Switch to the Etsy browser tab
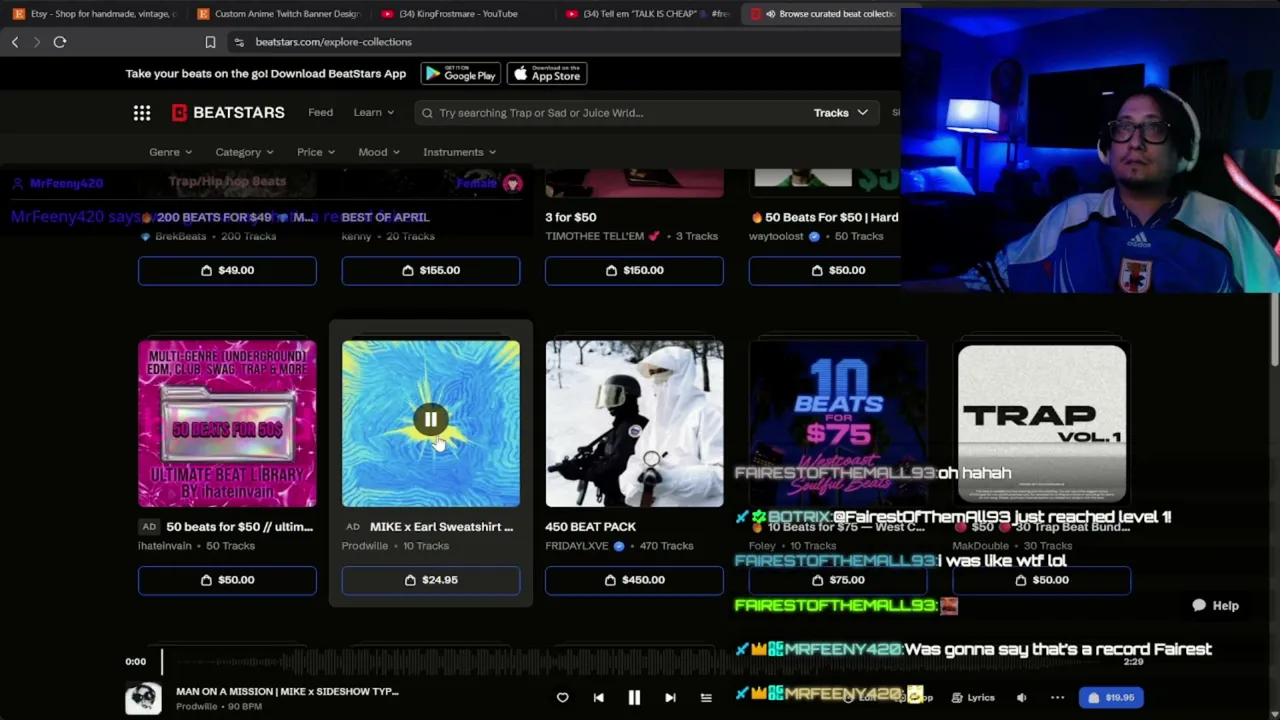This screenshot has width=1280, height=720. pyautogui.click(x=94, y=14)
